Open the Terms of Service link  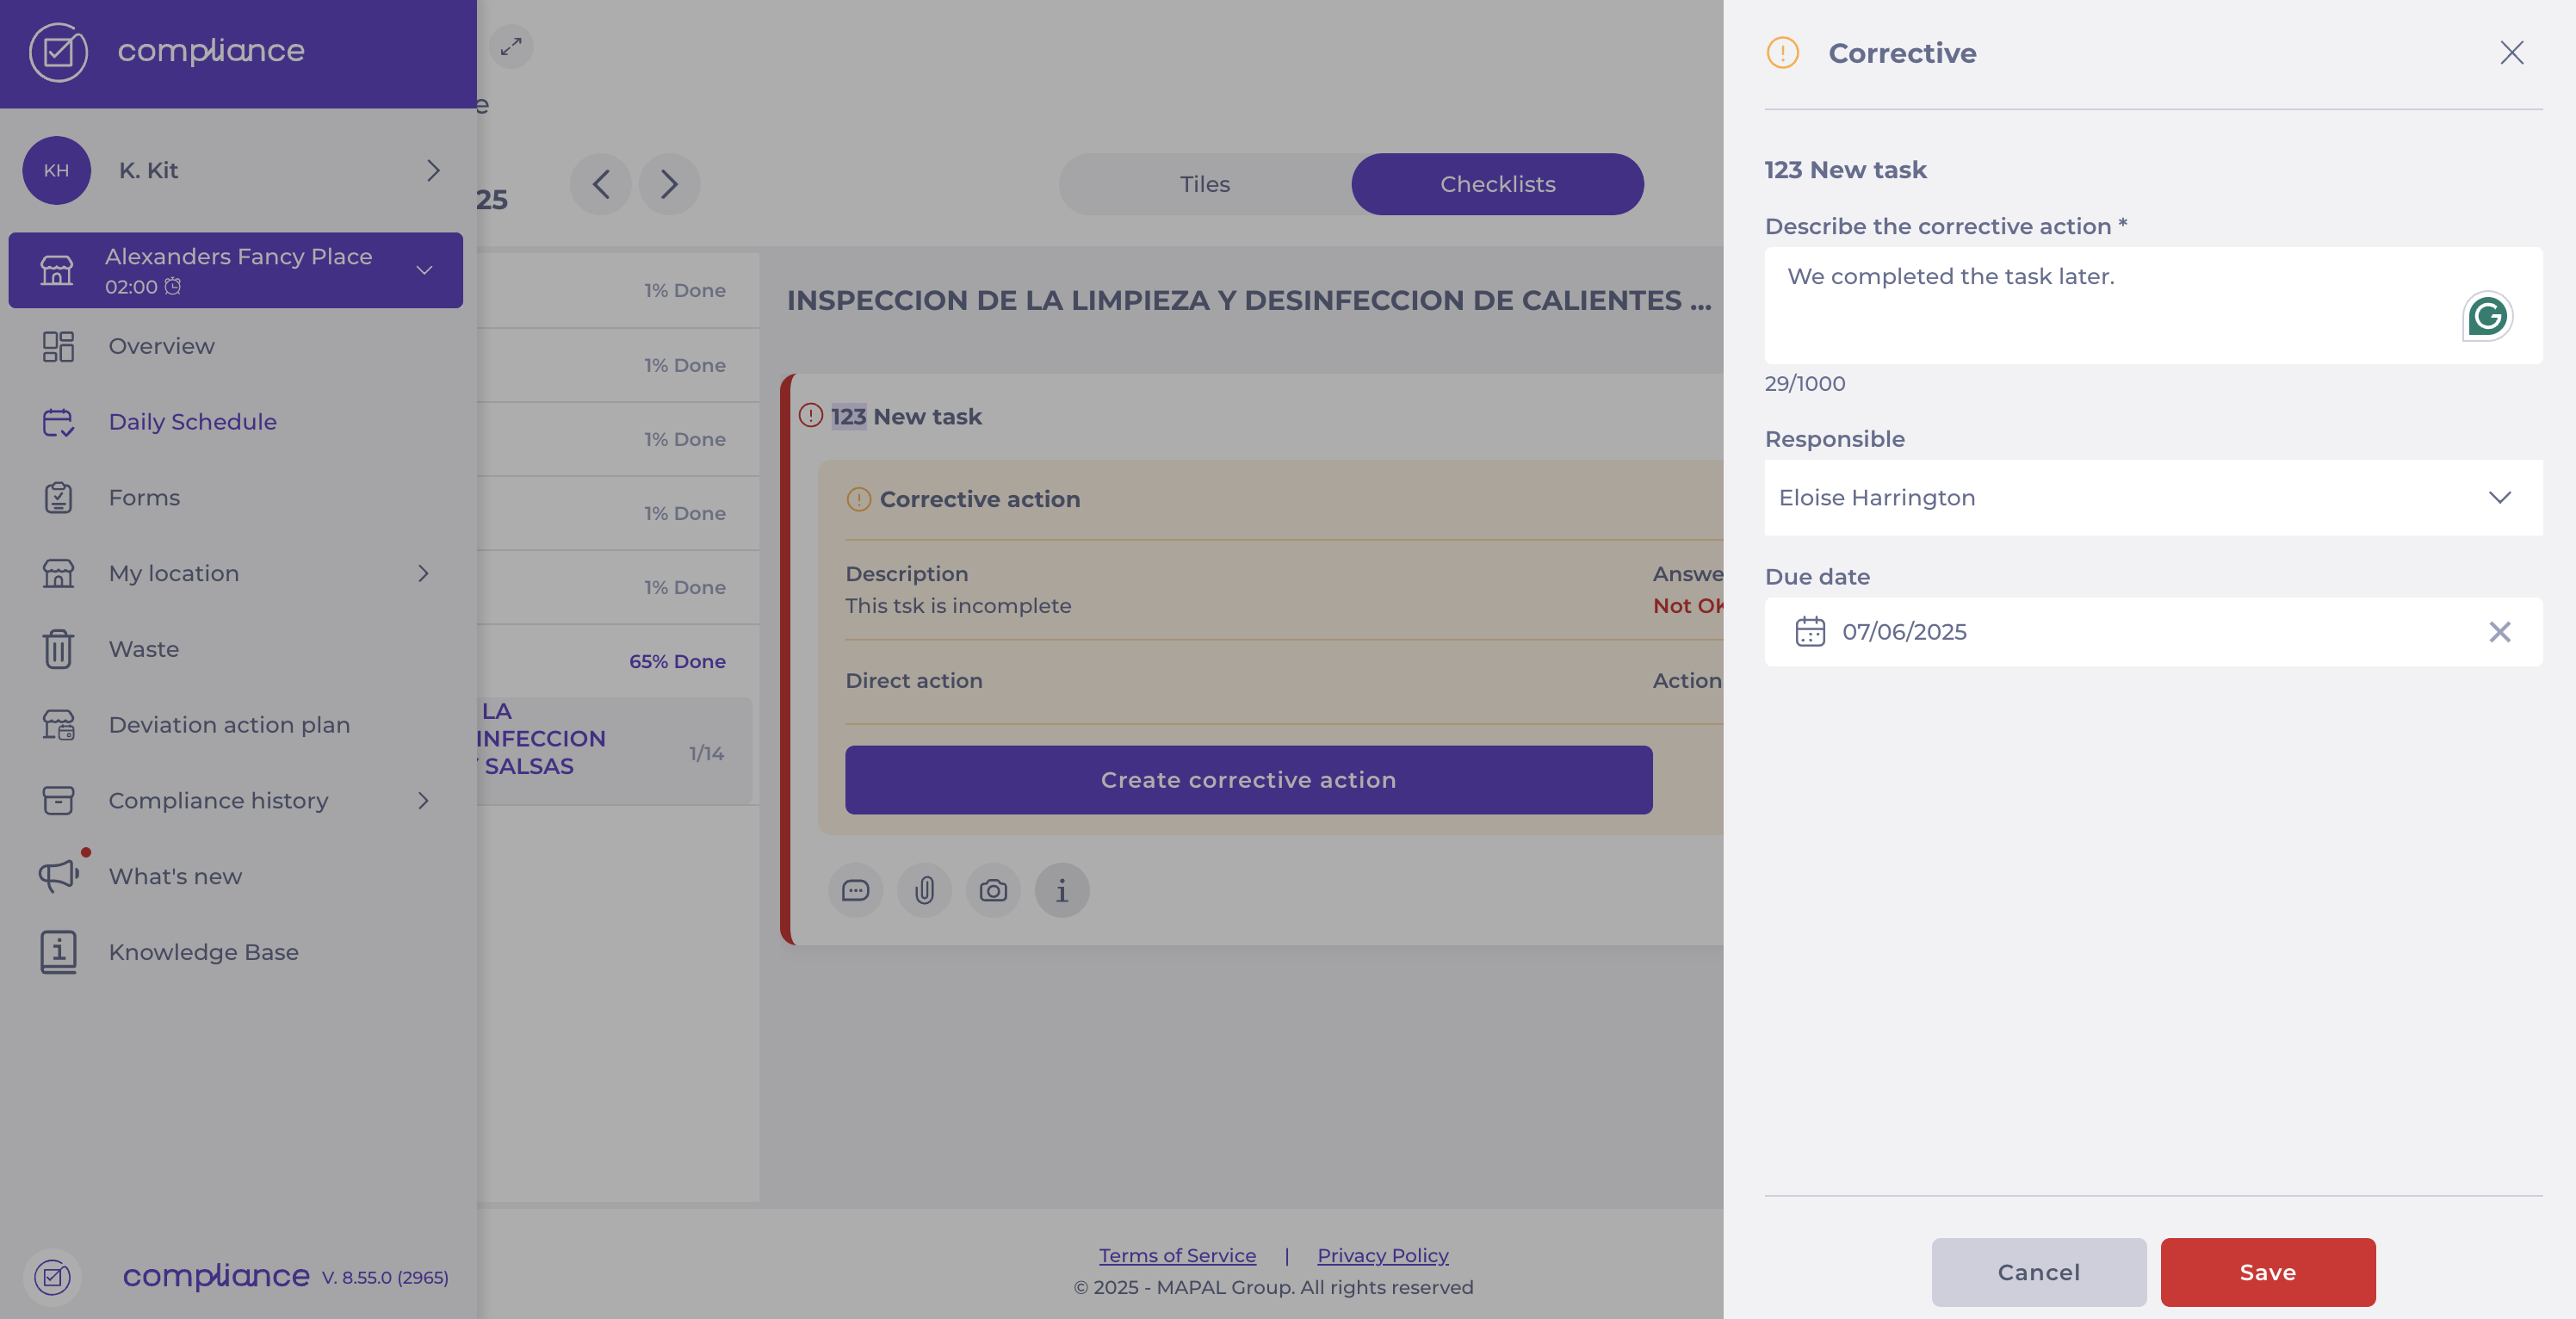coord(1177,1255)
